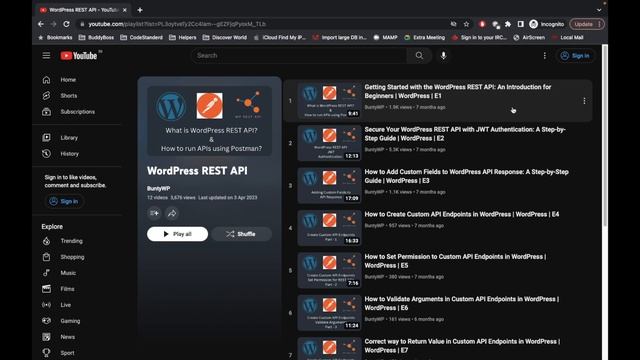Click thumbnail of video with 11:24 duration
Screen dimensions: 640x360
(329, 313)
